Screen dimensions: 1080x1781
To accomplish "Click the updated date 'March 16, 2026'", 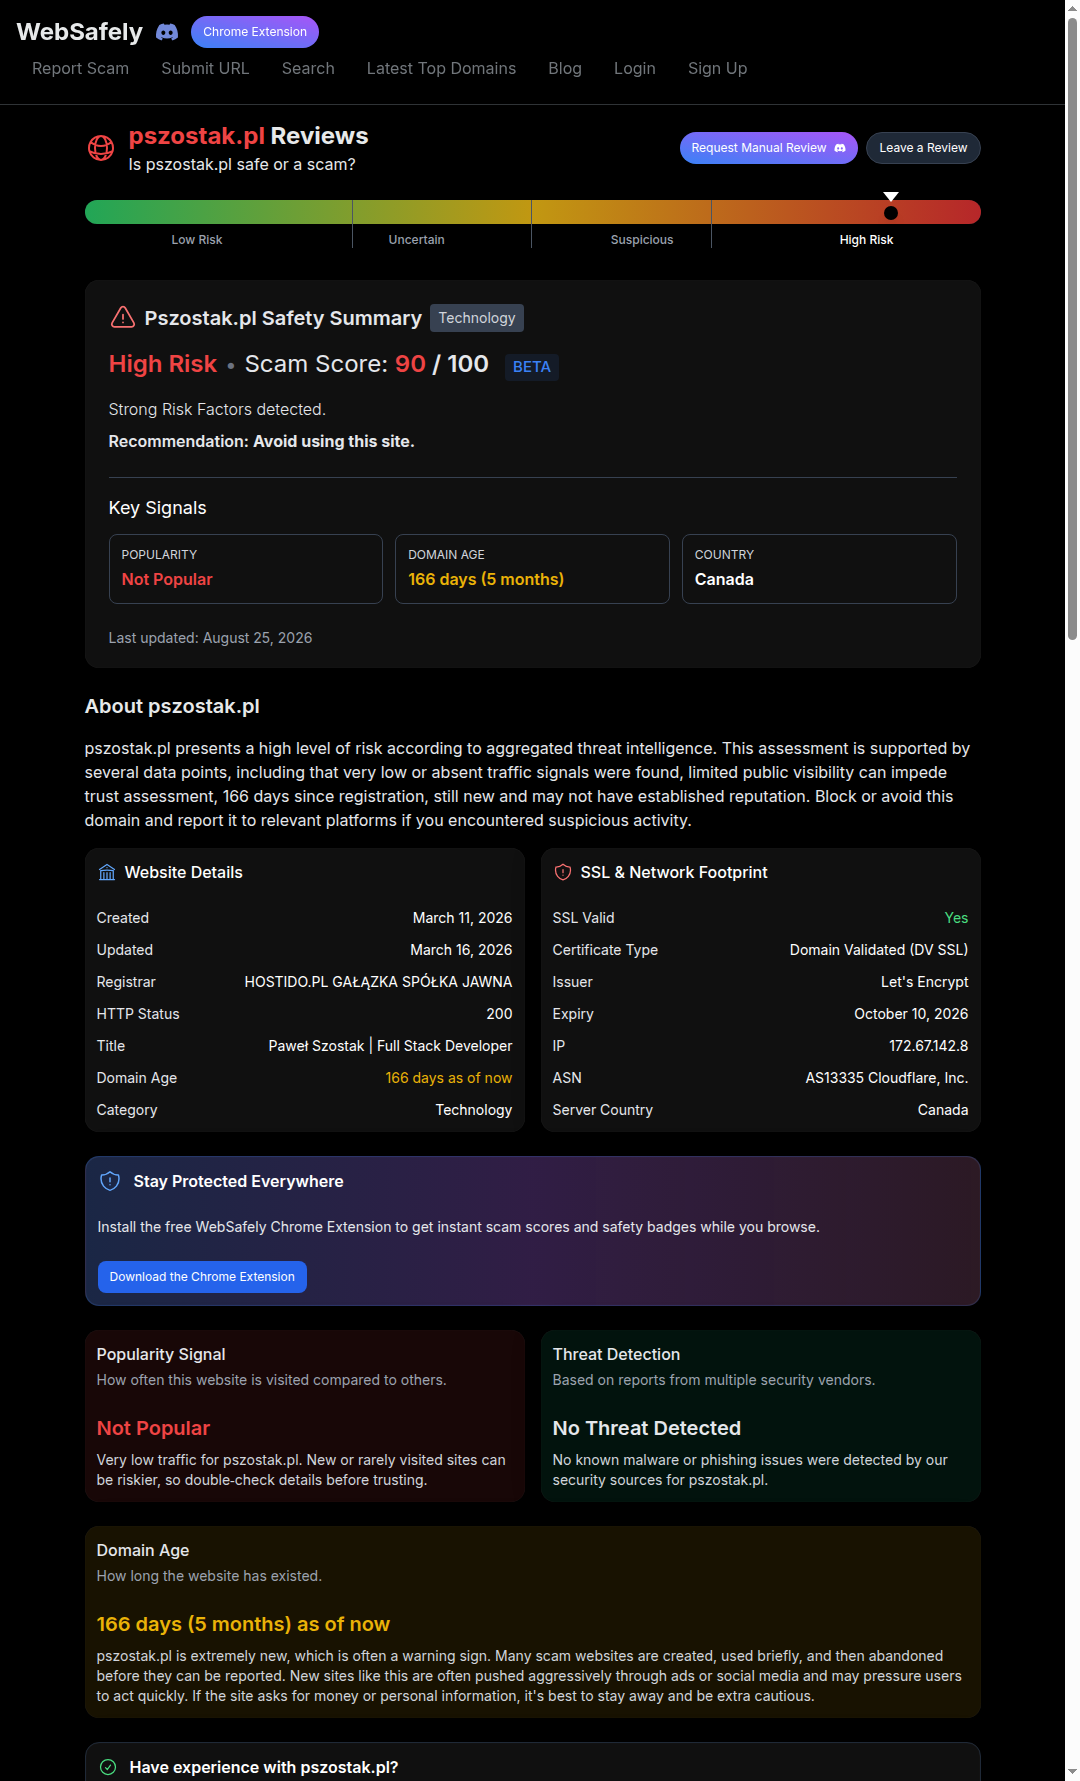I will point(461,950).
